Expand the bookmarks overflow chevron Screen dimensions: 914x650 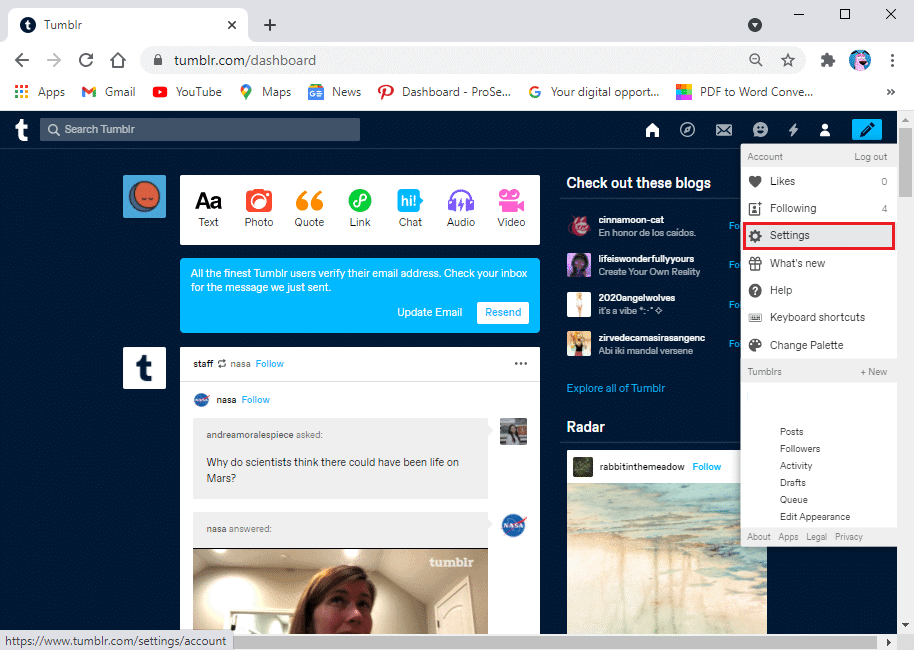(890, 91)
